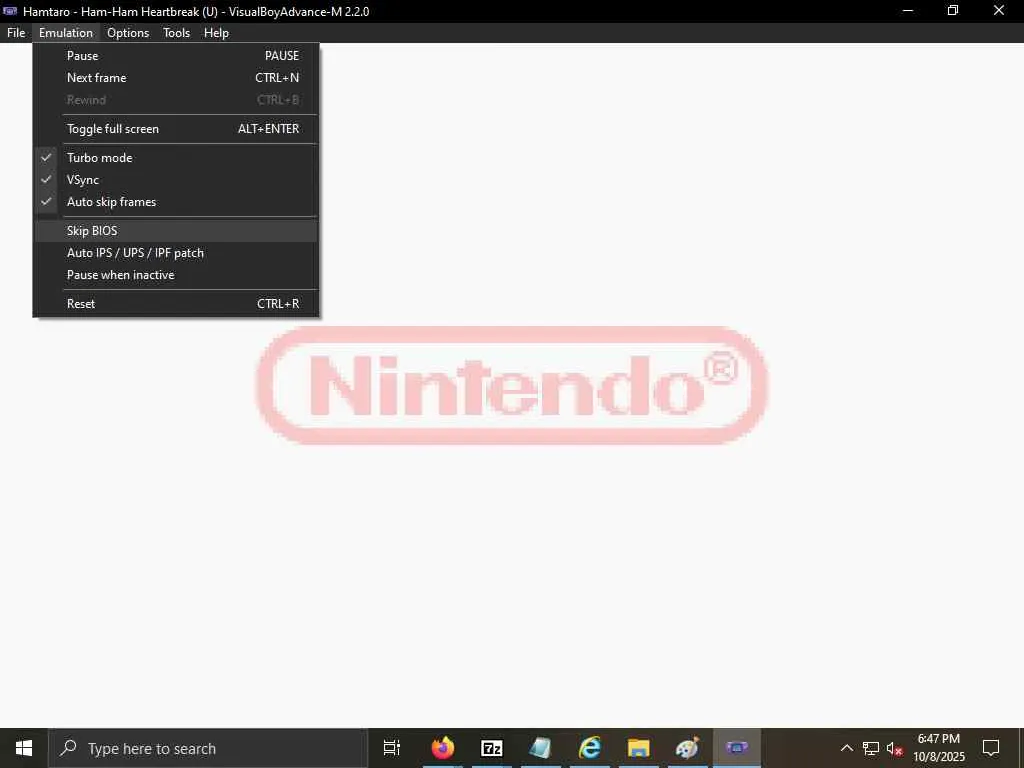Viewport: 1024px width, 768px height.
Task: Restore down the emulator window
Action: 953,11
